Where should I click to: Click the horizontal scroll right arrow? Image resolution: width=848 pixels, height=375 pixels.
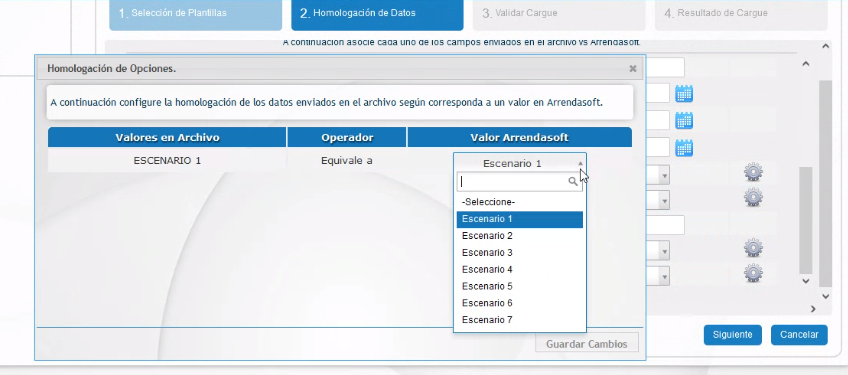pyautogui.click(x=813, y=308)
